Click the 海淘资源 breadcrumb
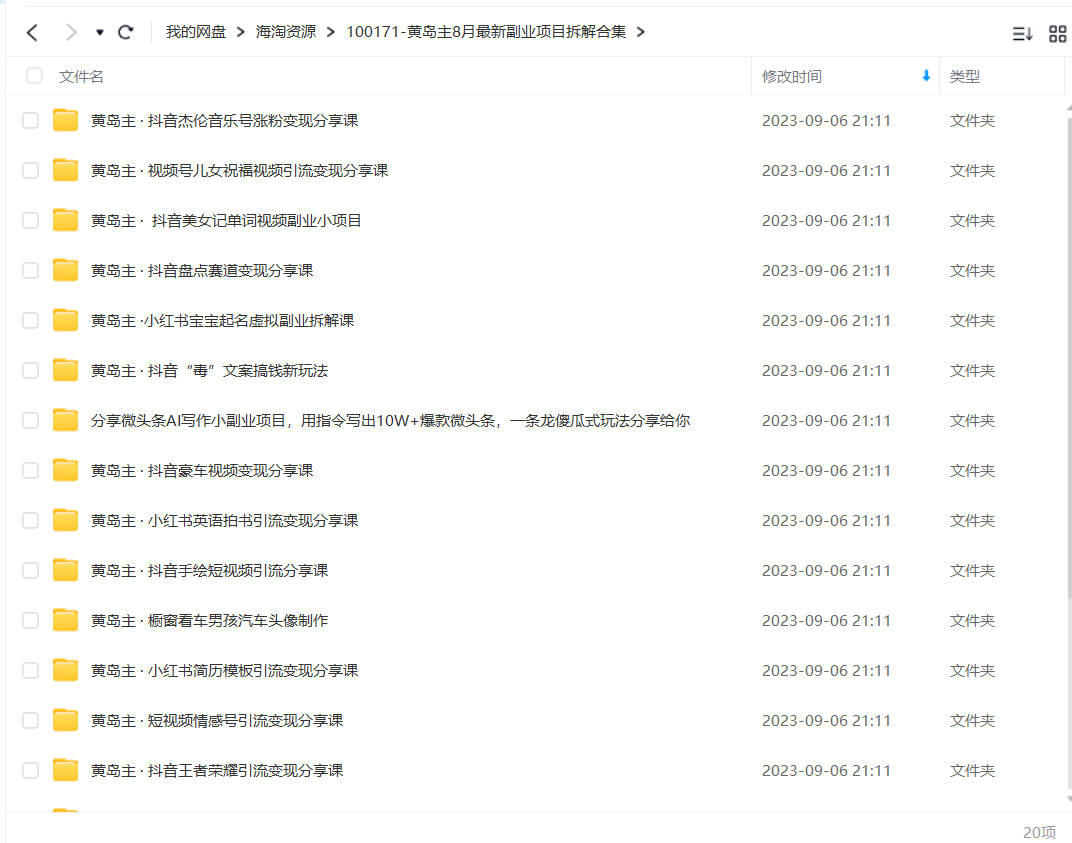1072x843 pixels. coord(286,32)
